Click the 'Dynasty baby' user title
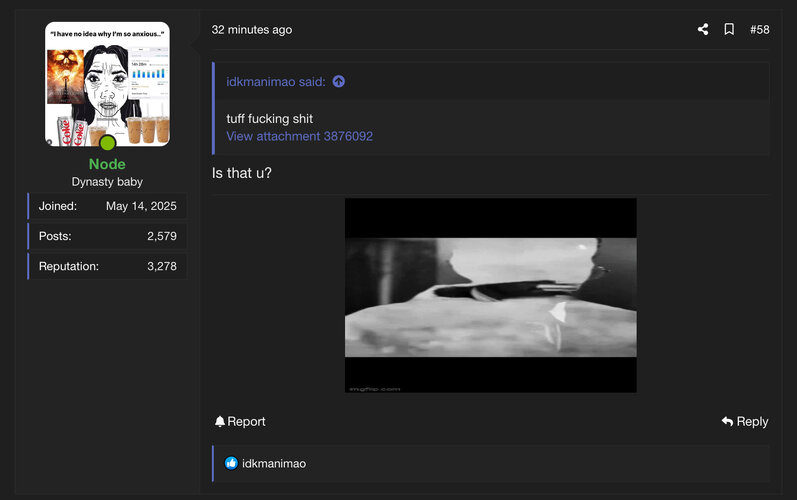Image resolution: width=797 pixels, height=500 pixels. pos(107,182)
